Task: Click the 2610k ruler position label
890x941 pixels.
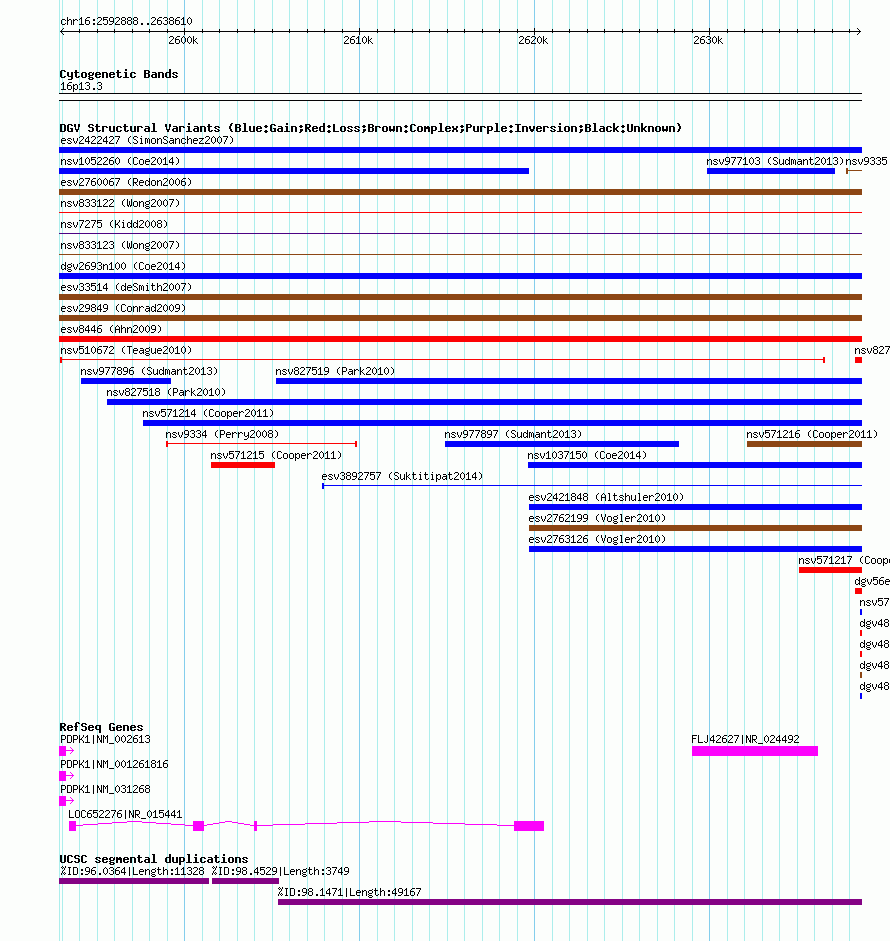Action: pyautogui.click(x=358, y=40)
